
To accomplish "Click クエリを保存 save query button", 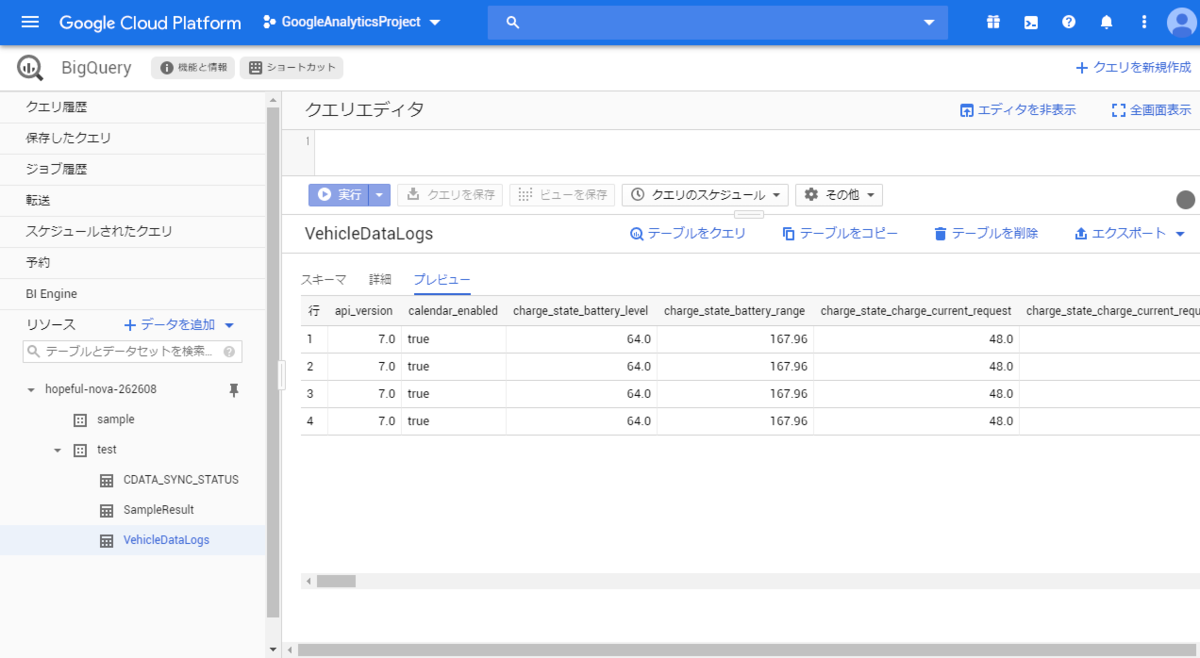I will (x=450, y=195).
